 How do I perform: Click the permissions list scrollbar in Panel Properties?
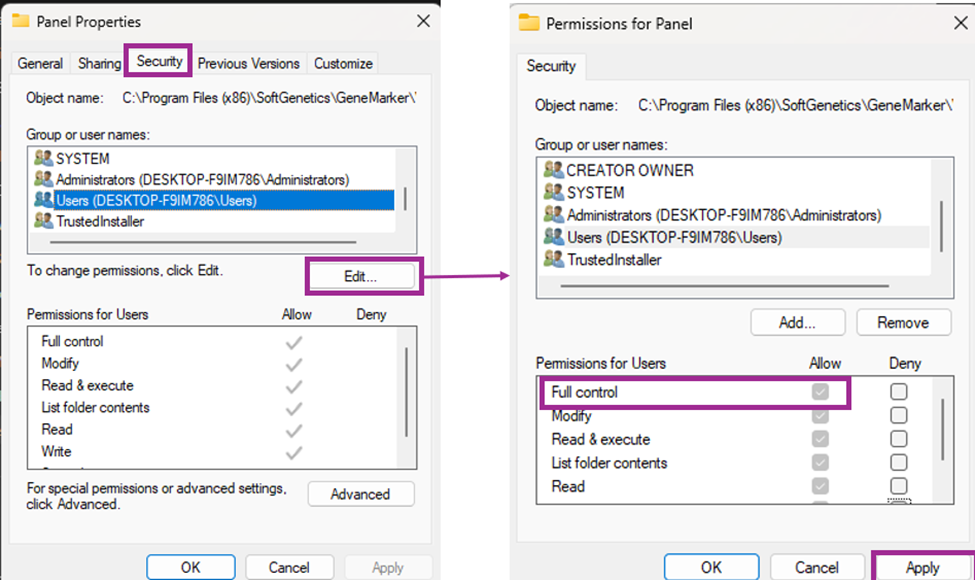coord(405,390)
